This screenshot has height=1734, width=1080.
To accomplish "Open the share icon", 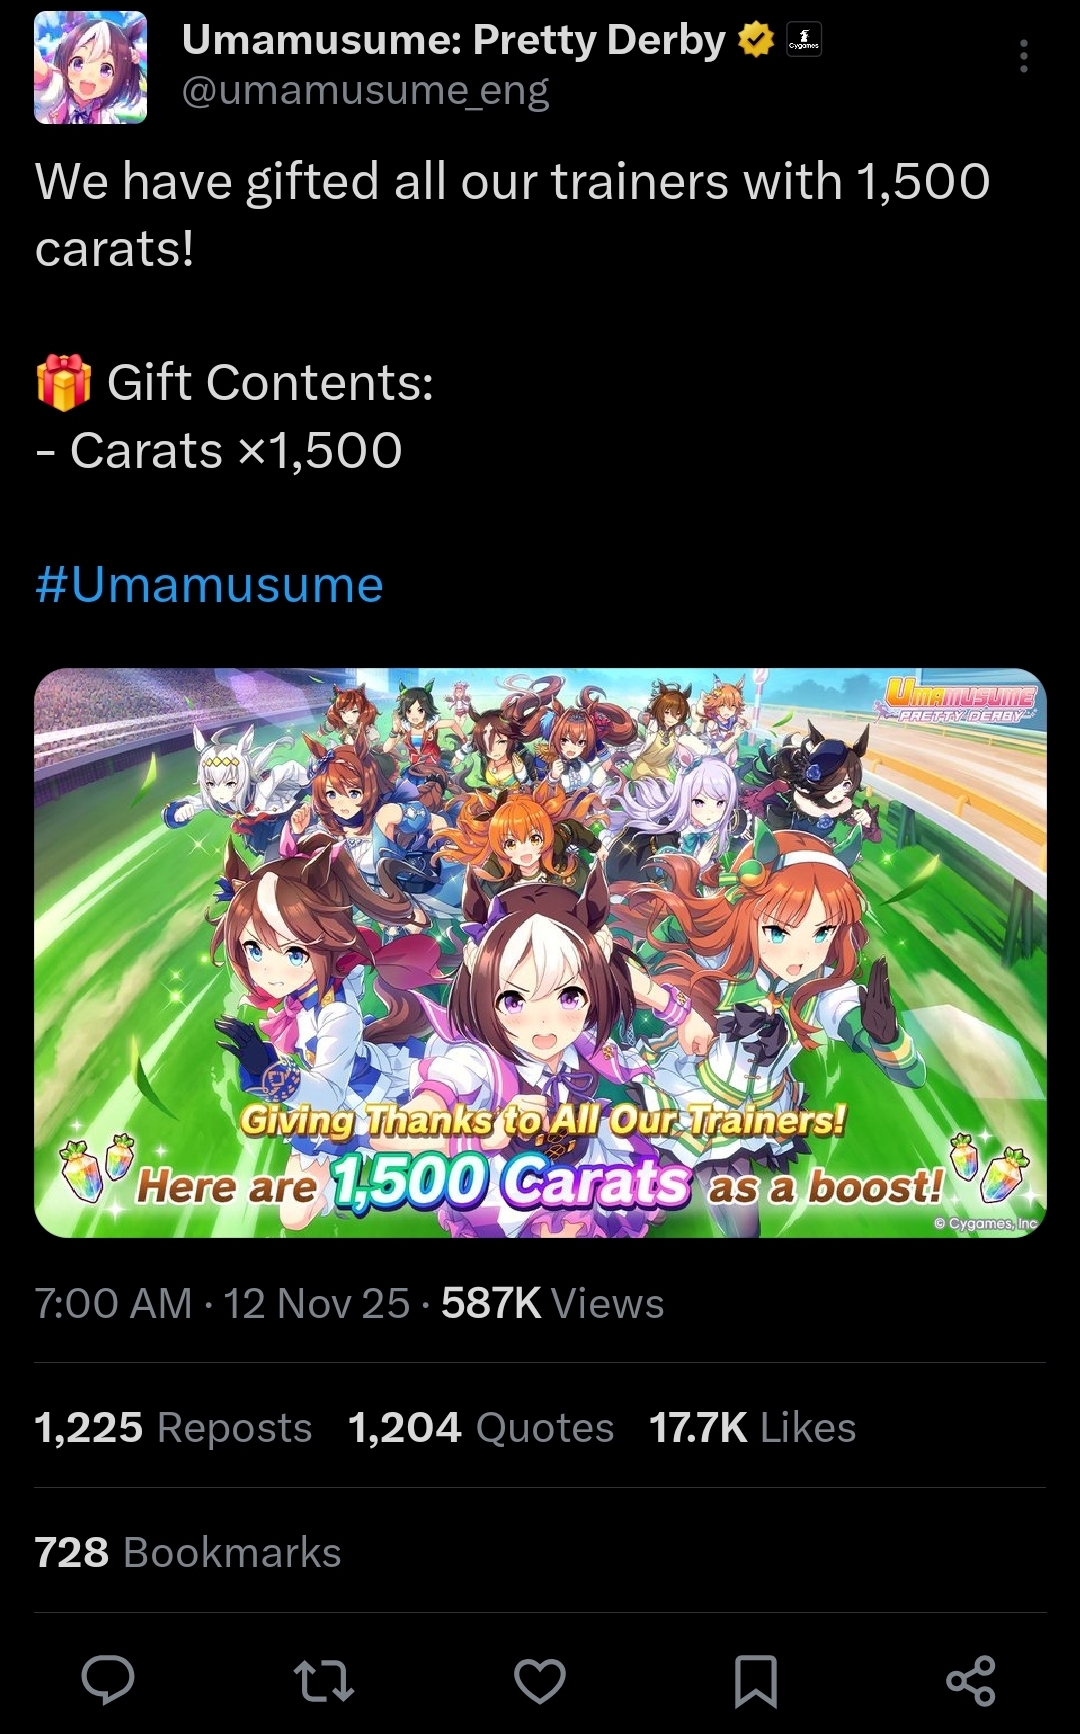I will click(971, 1680).
